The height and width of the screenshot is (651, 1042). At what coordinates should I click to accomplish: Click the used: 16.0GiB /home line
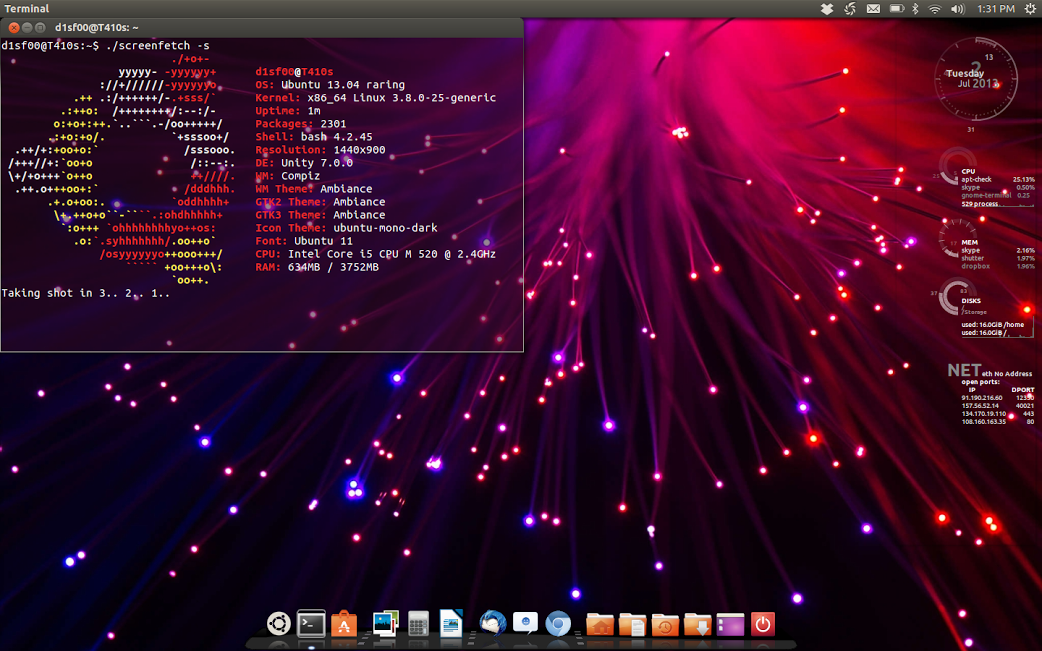[x=993, y=325]
